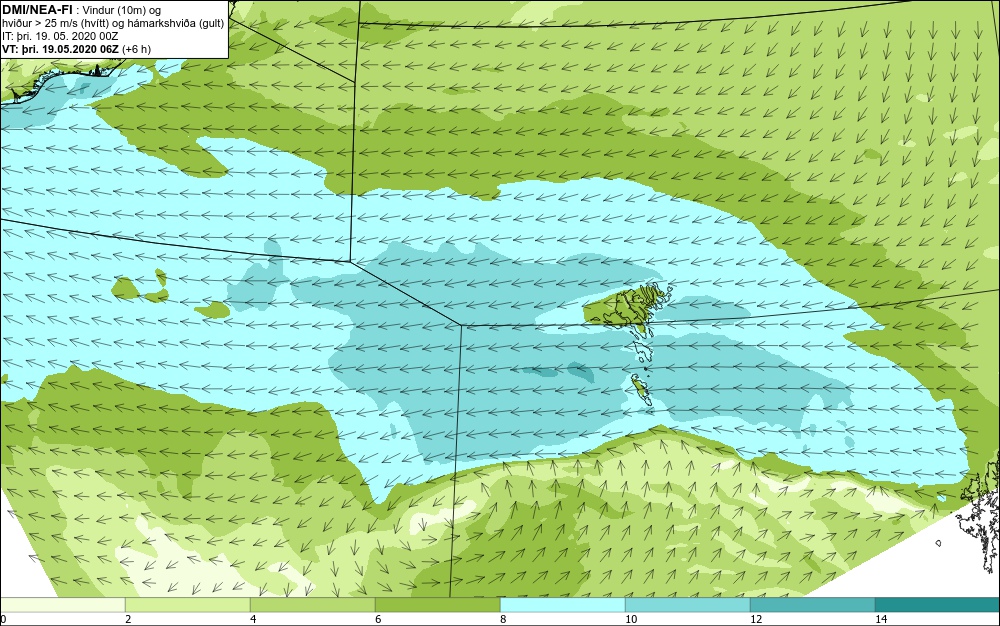Click the southern Faroe island Suðuroy
The image size is (1000, 626).
(x=640, y=390)
